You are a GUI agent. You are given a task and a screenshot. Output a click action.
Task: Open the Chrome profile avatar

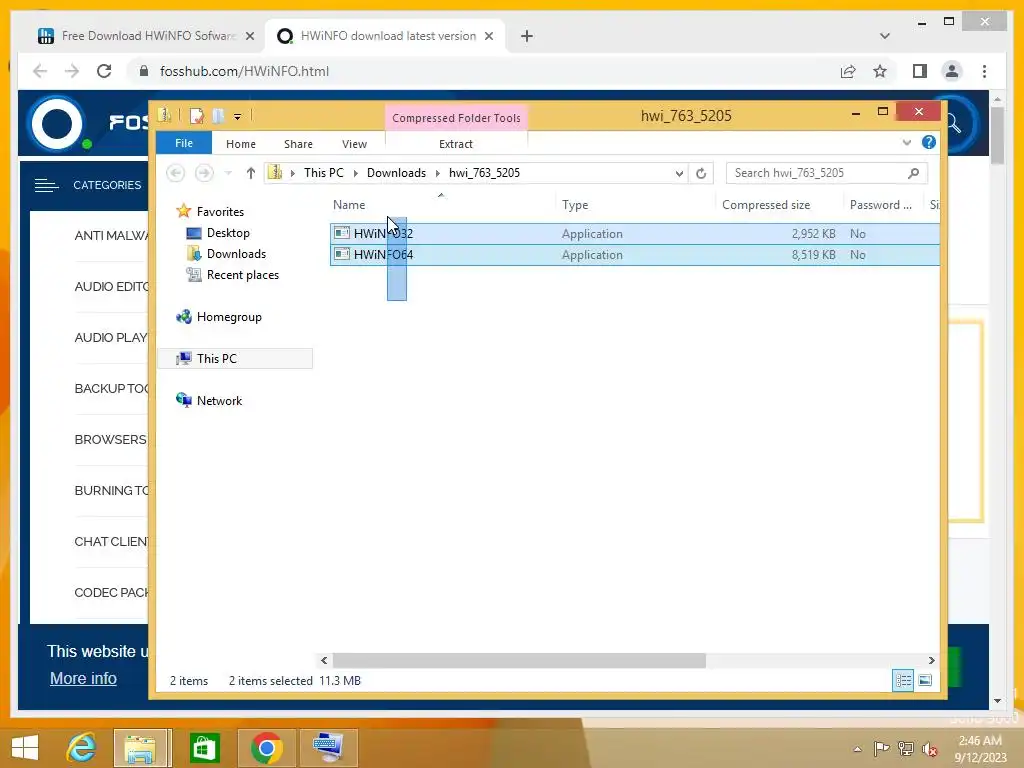[x=952, y=71]
